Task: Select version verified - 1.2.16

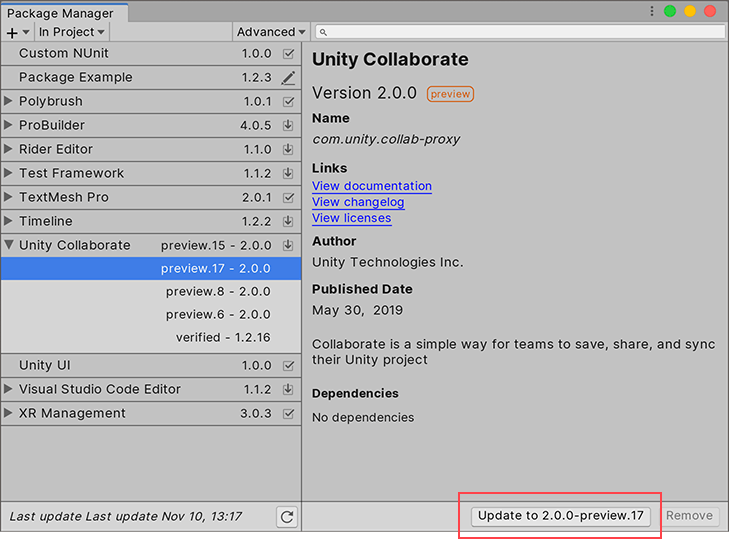Action: [151, 338]
